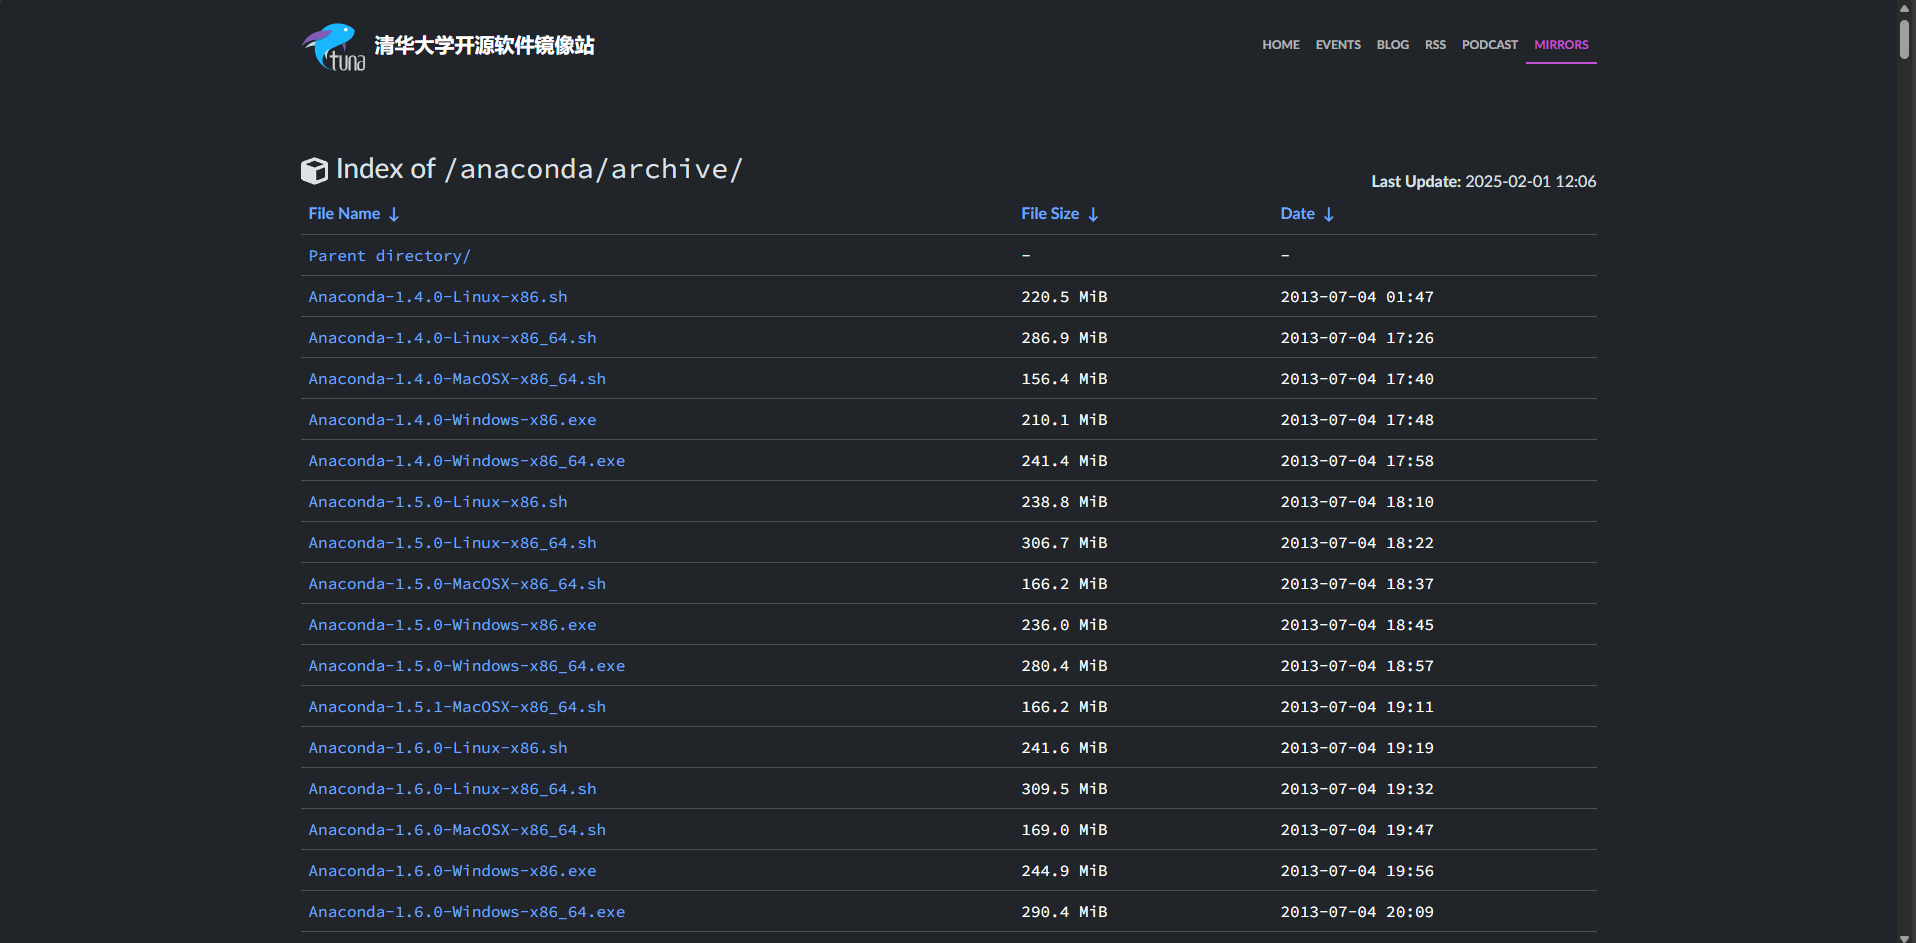
Task: Click the sort arrow next to File Size
Action: point(1093,214)
